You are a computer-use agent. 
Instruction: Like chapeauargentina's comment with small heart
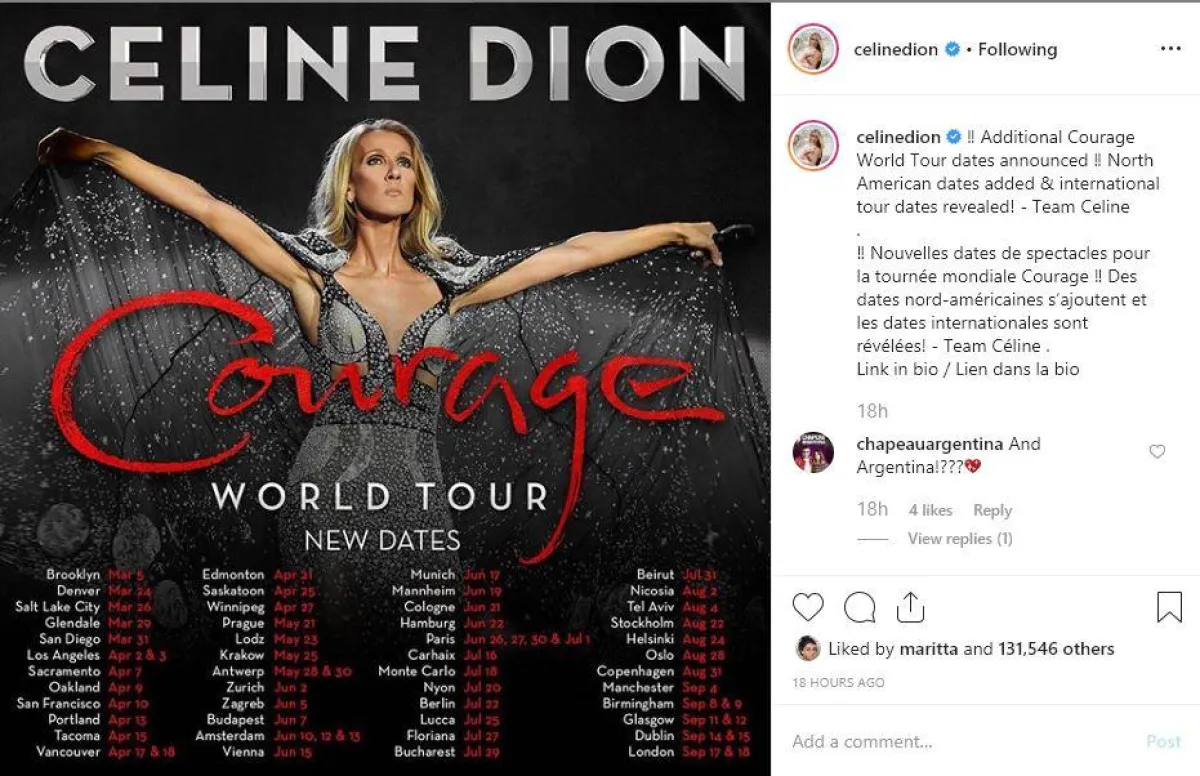click(x=1157, y=452)
